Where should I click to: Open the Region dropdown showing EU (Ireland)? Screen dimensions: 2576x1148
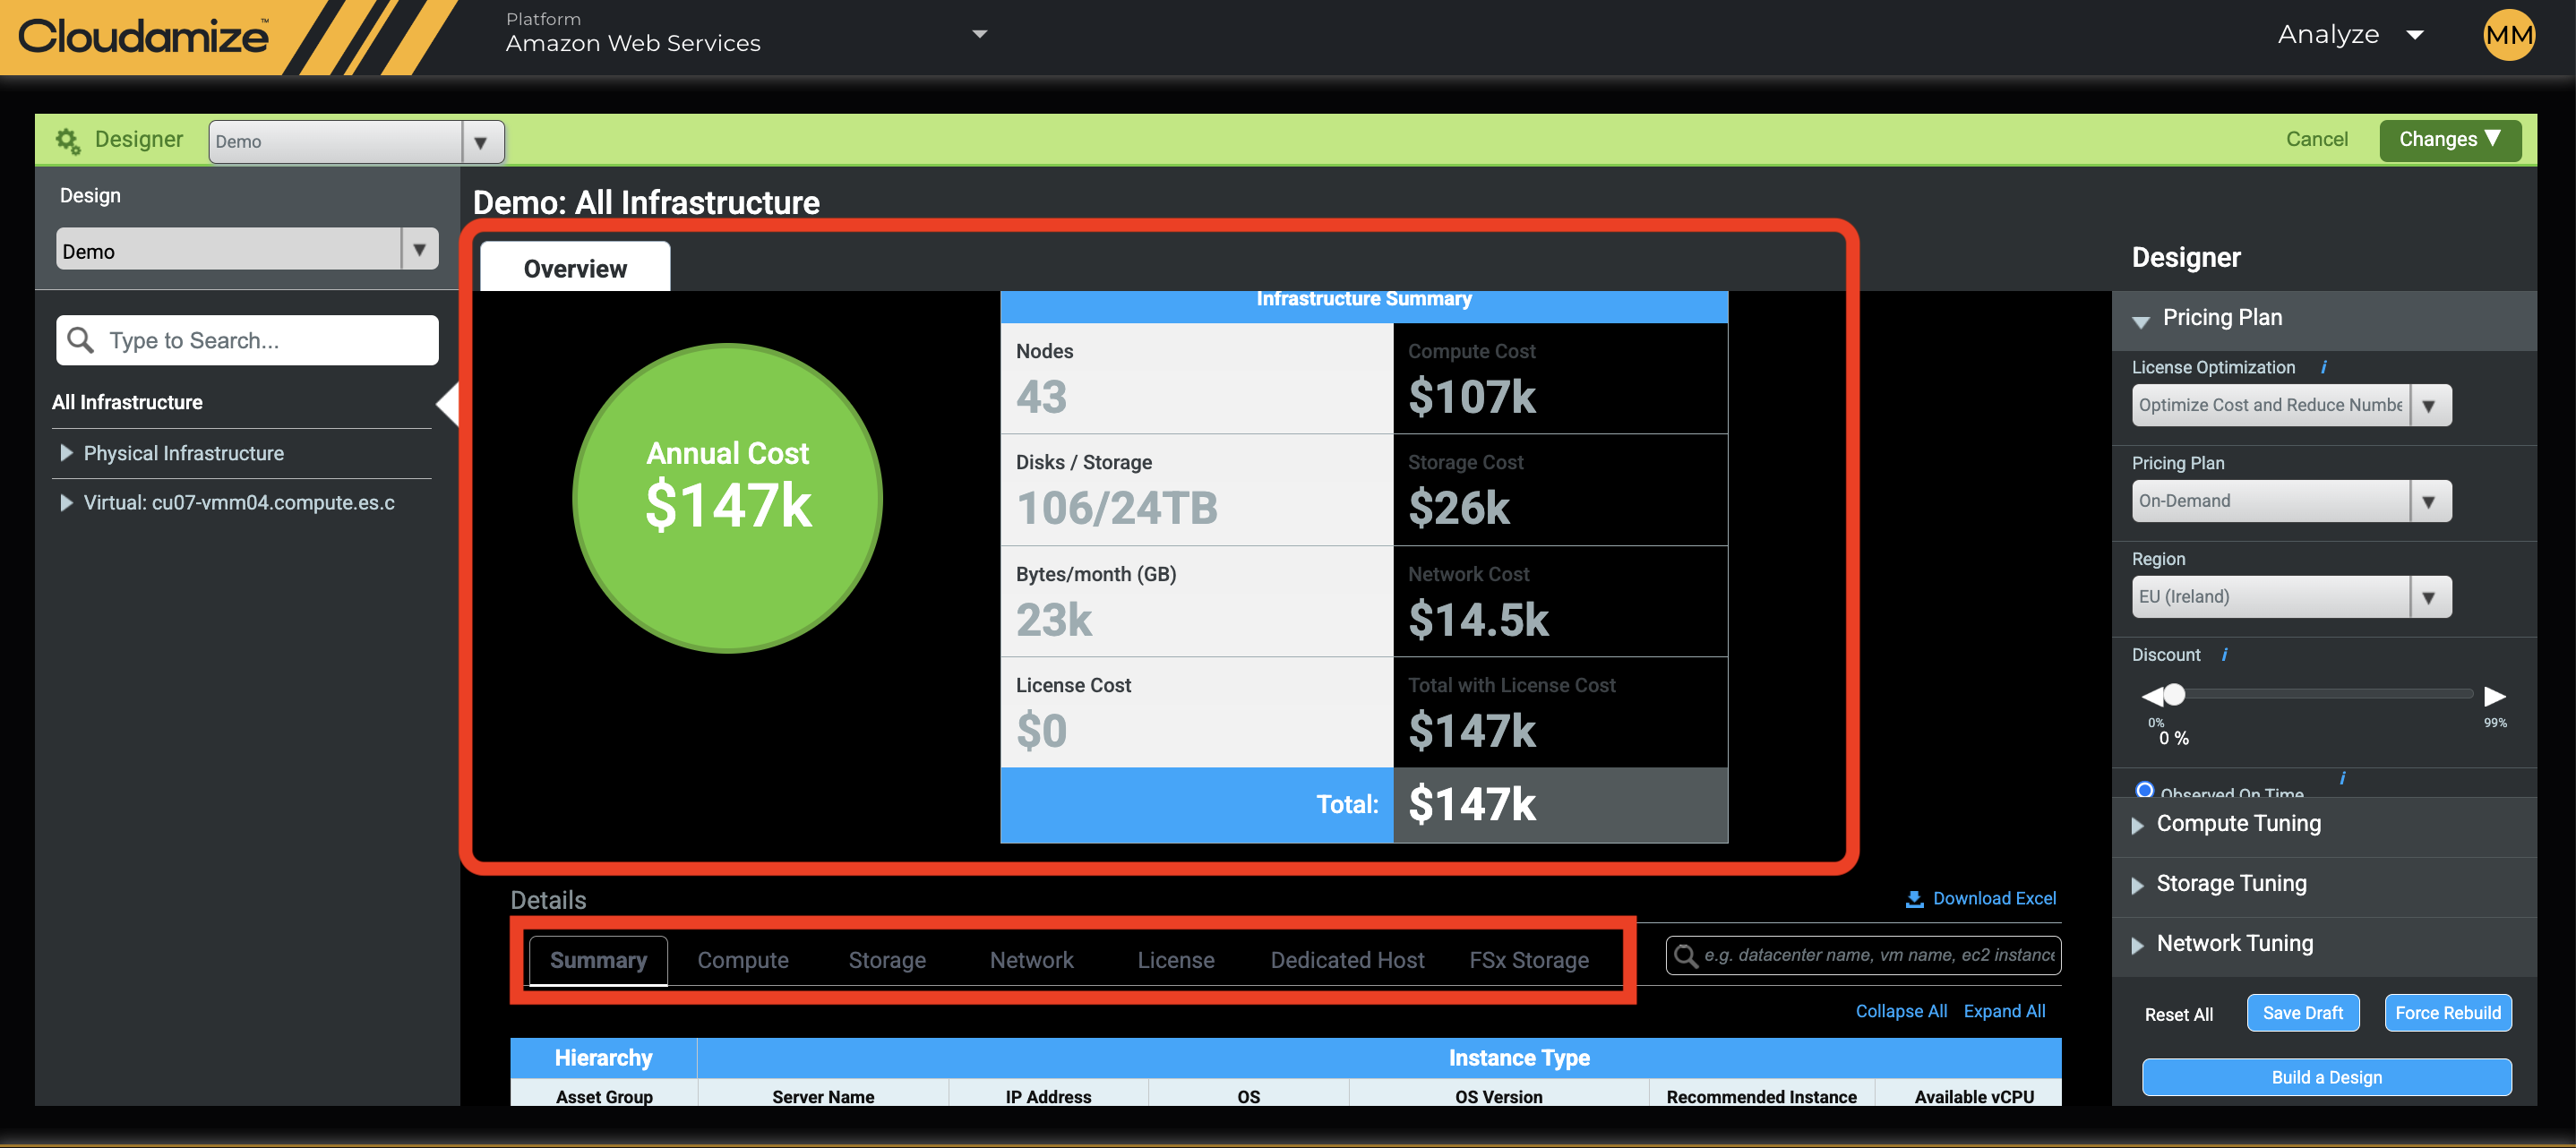[x=2290, y=597]
